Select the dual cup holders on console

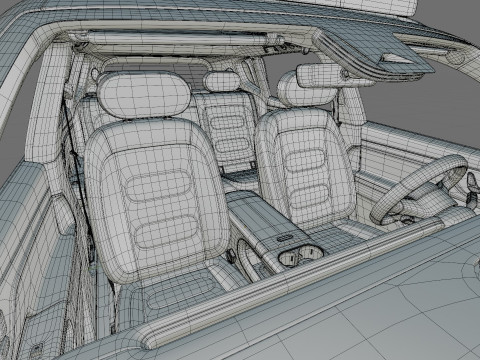pos(300,255)
